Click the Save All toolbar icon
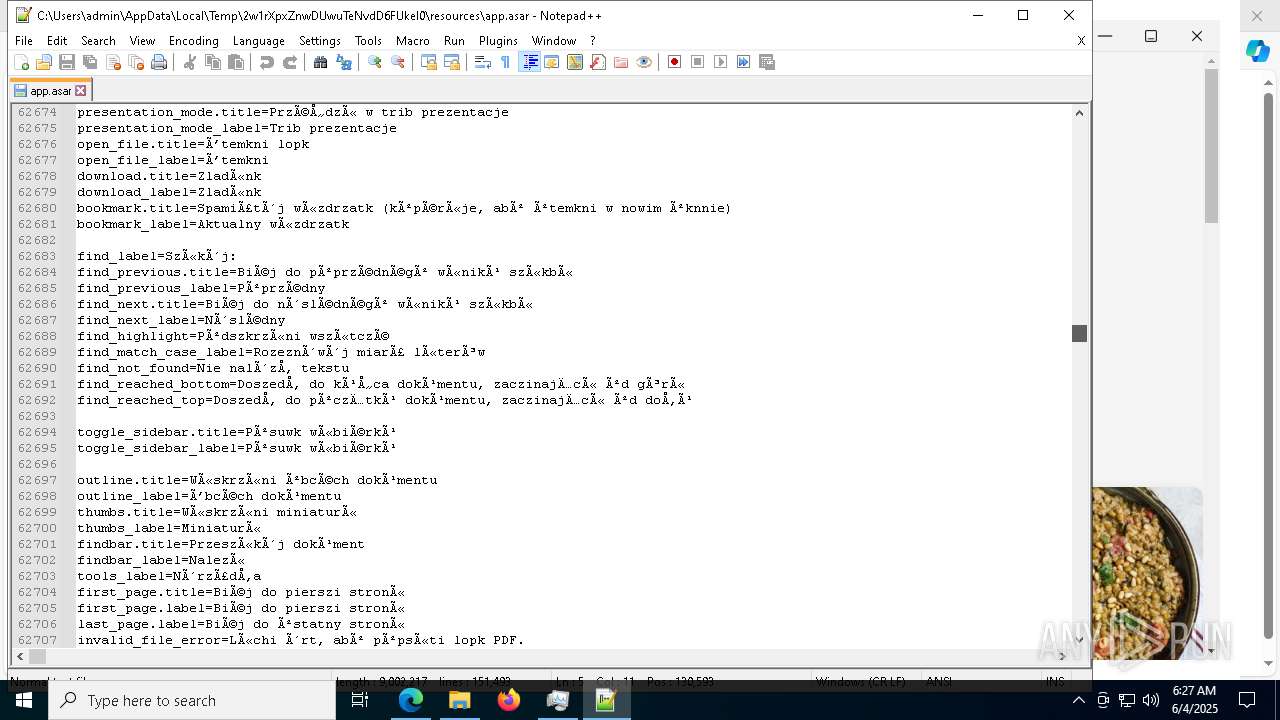The height and width of the screenshot is (720, 1280). (90, 62)
